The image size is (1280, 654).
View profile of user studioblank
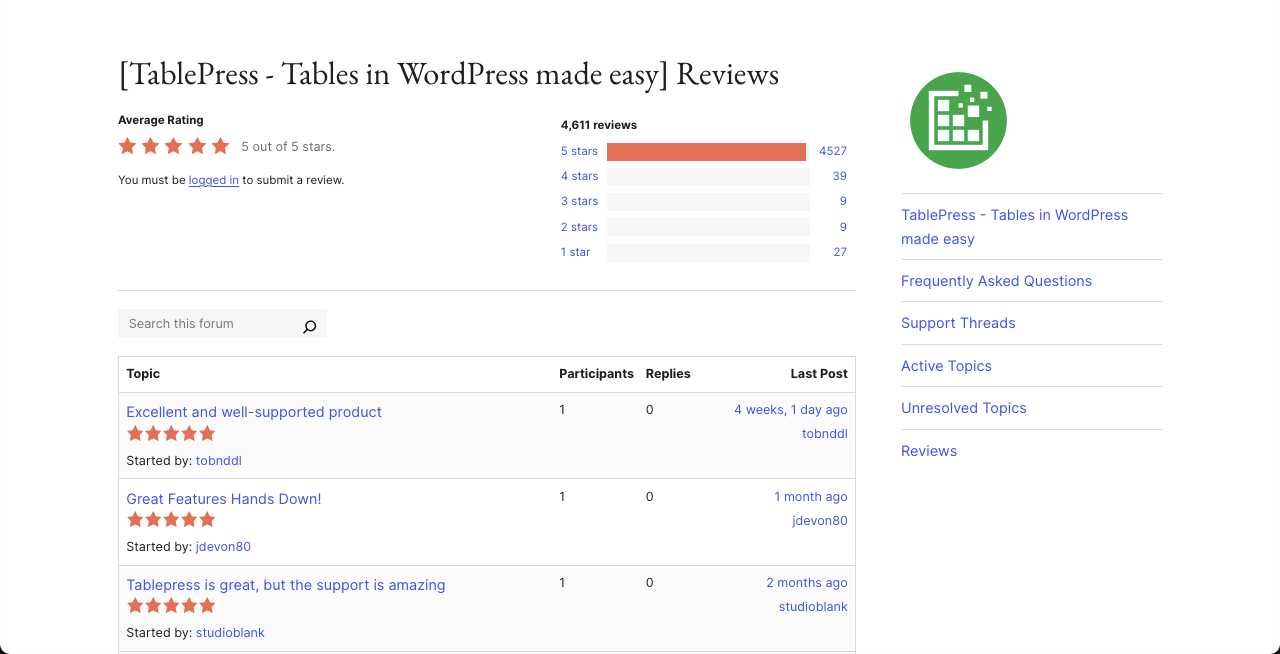click(230, 632)
